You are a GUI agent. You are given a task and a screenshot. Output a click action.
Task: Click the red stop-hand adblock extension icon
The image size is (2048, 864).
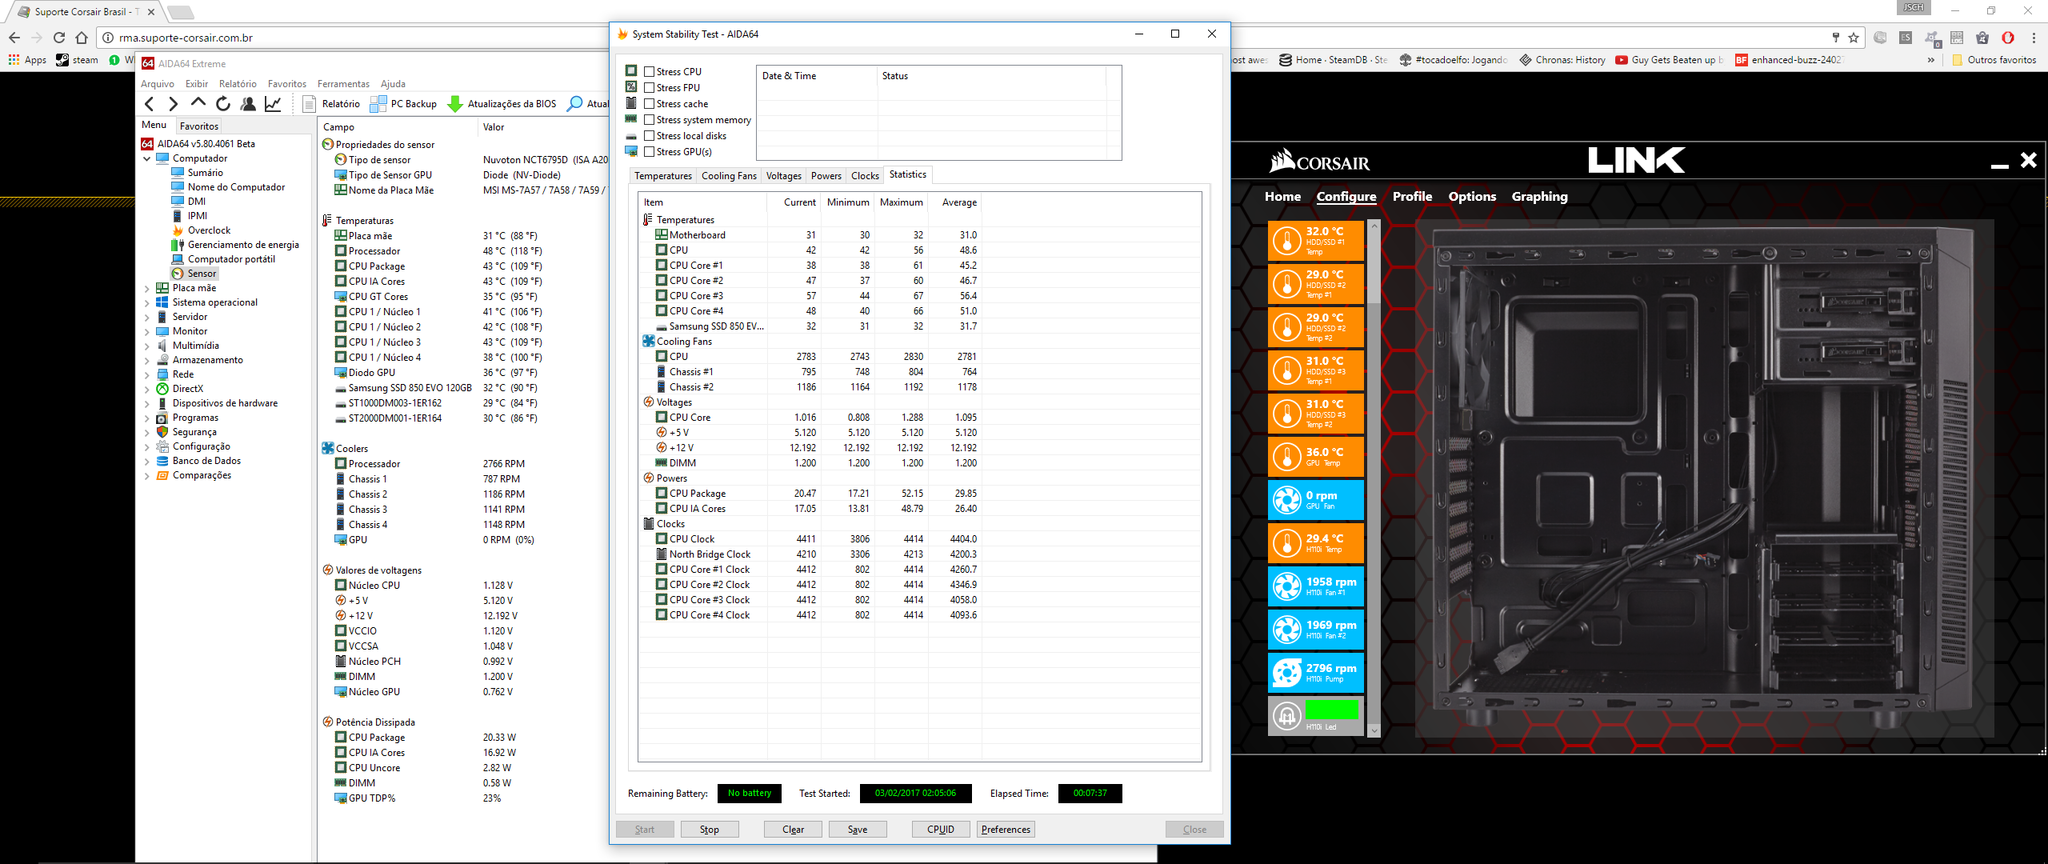pyautogui.click(x=2008, y=38)
